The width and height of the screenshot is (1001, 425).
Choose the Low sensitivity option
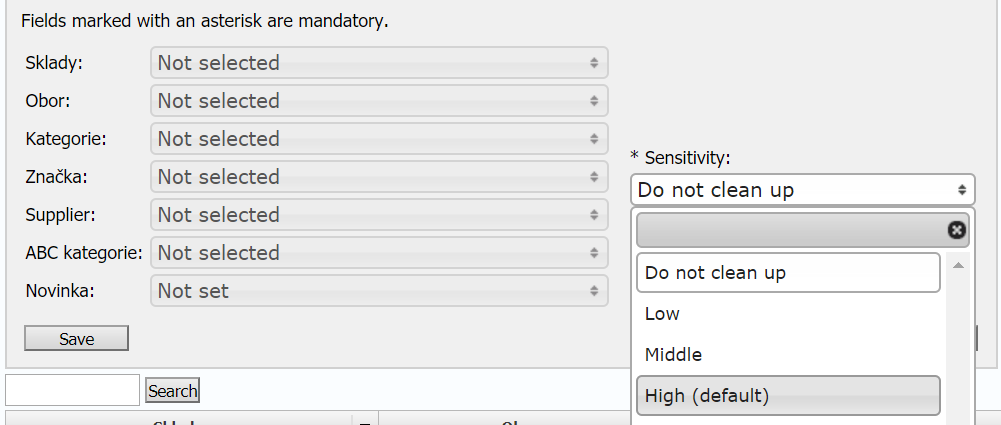788,314
